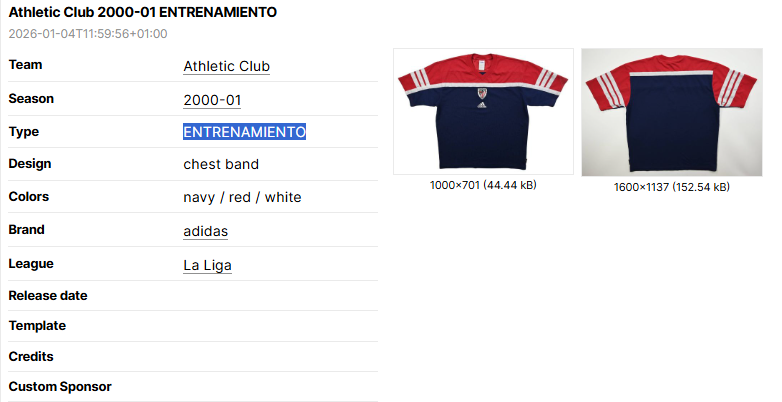
Task: Click the Release date field label
Action: point(48,296)
